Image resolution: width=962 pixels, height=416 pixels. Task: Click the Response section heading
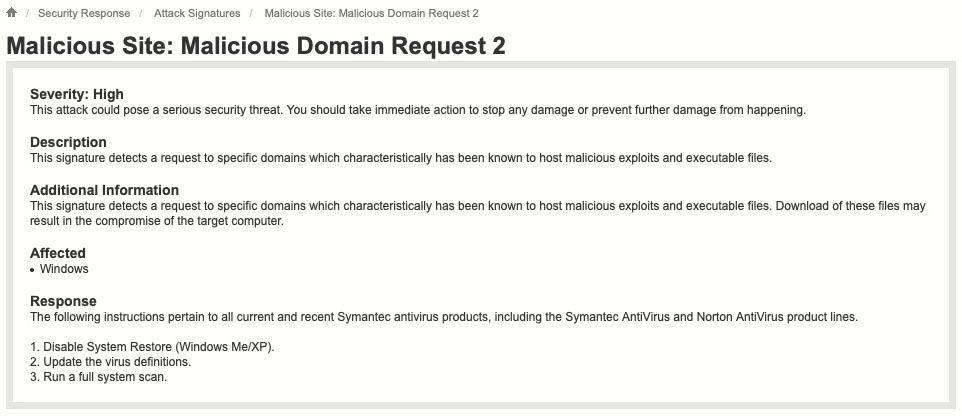click(63, 301)
